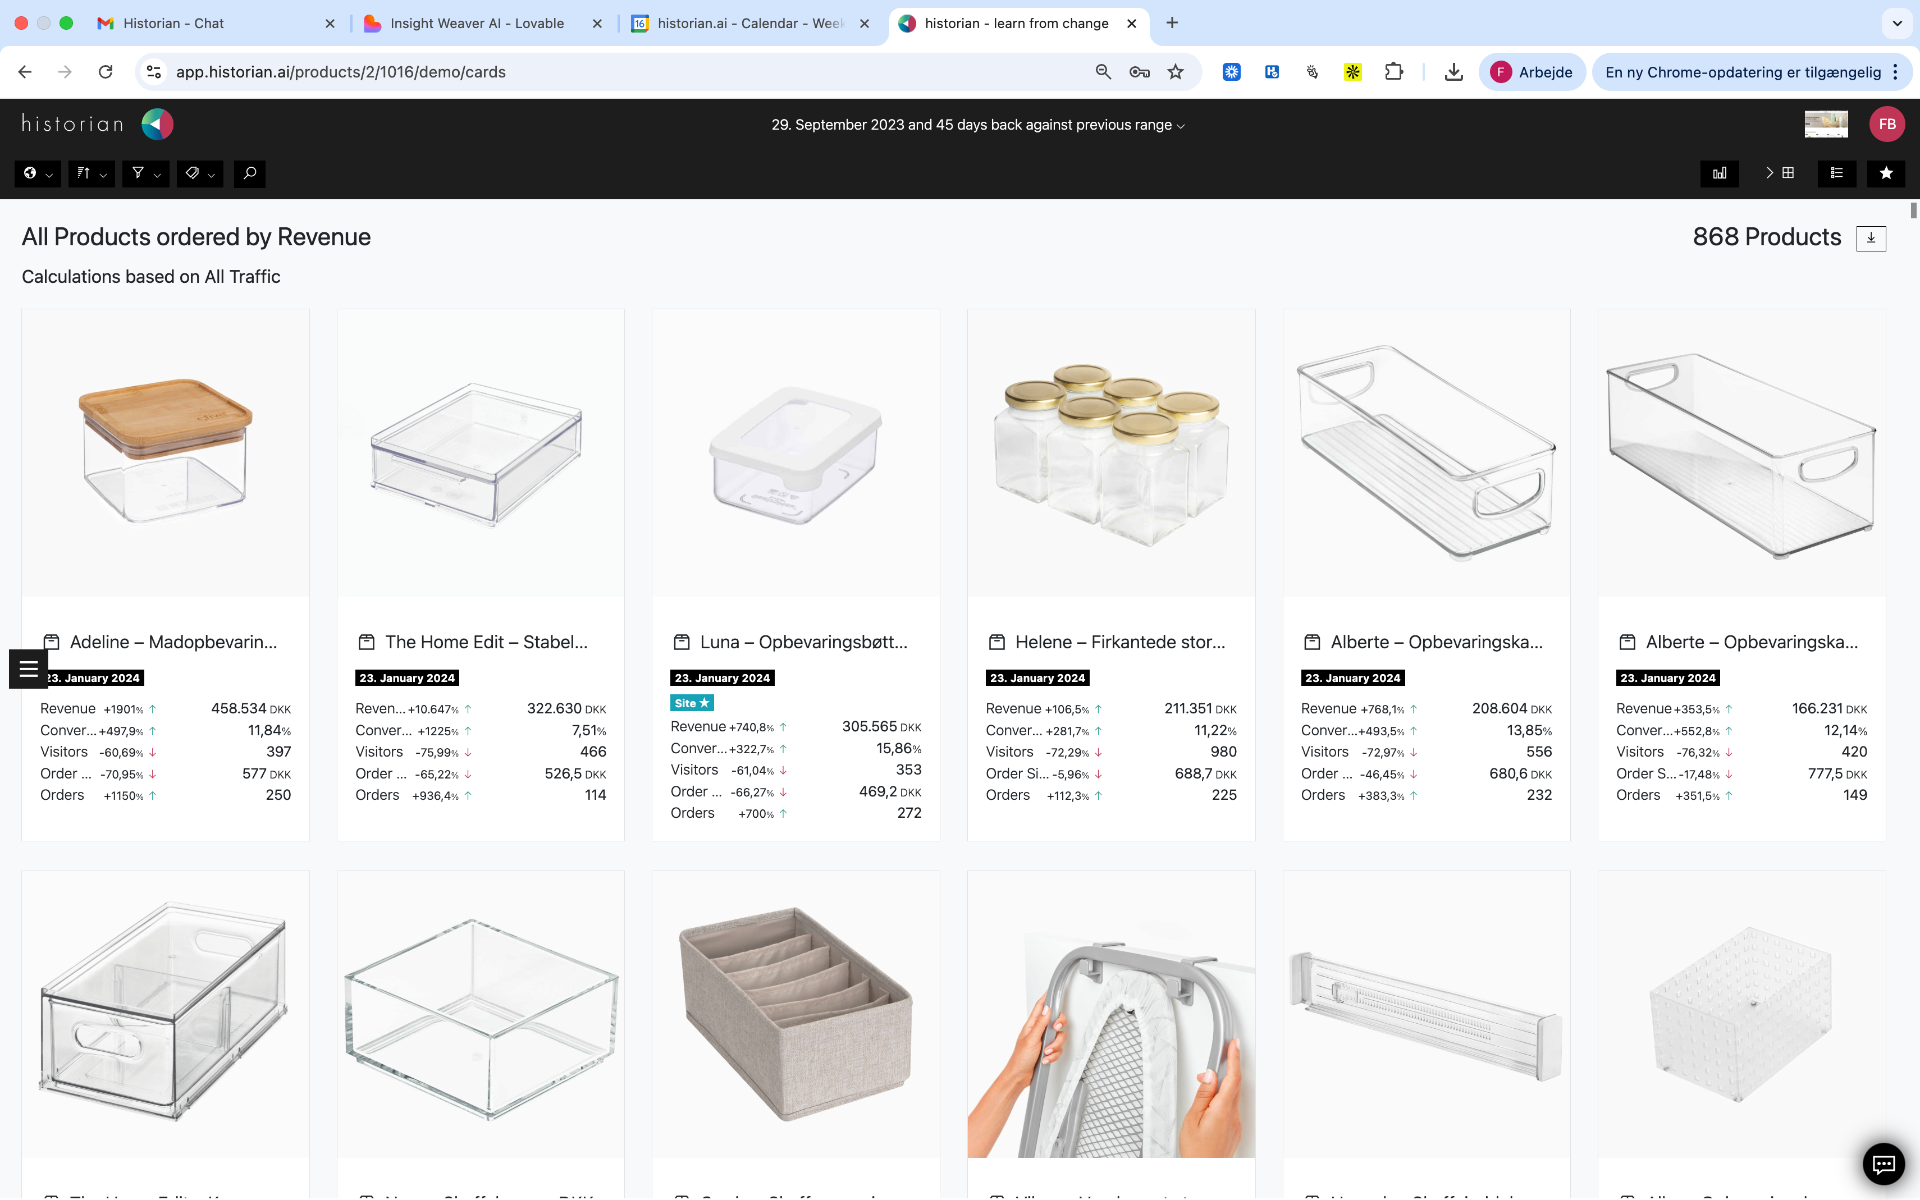Open Luna Opbevaringsbøtte product title
The image size is (1920, 1200).
point(804,642)
